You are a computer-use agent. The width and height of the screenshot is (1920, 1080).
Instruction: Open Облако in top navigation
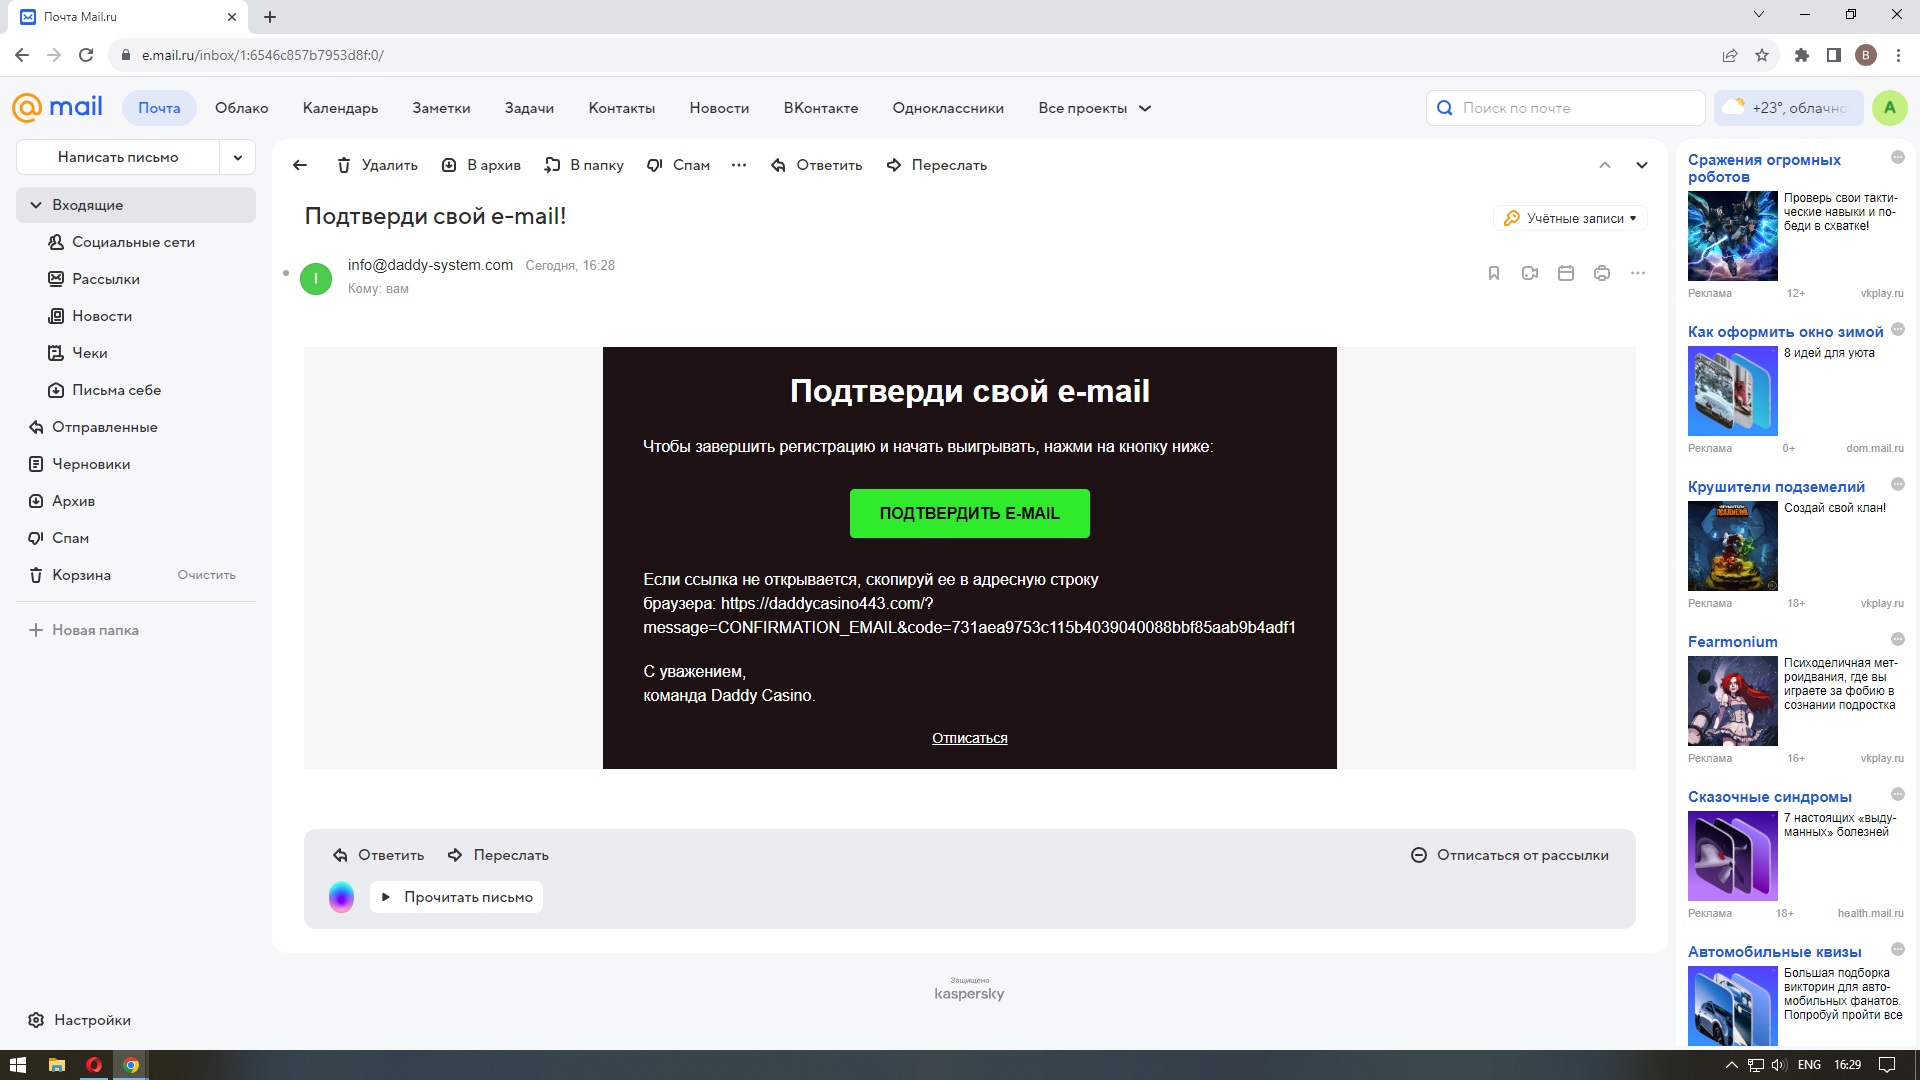(x=241, y=108)
